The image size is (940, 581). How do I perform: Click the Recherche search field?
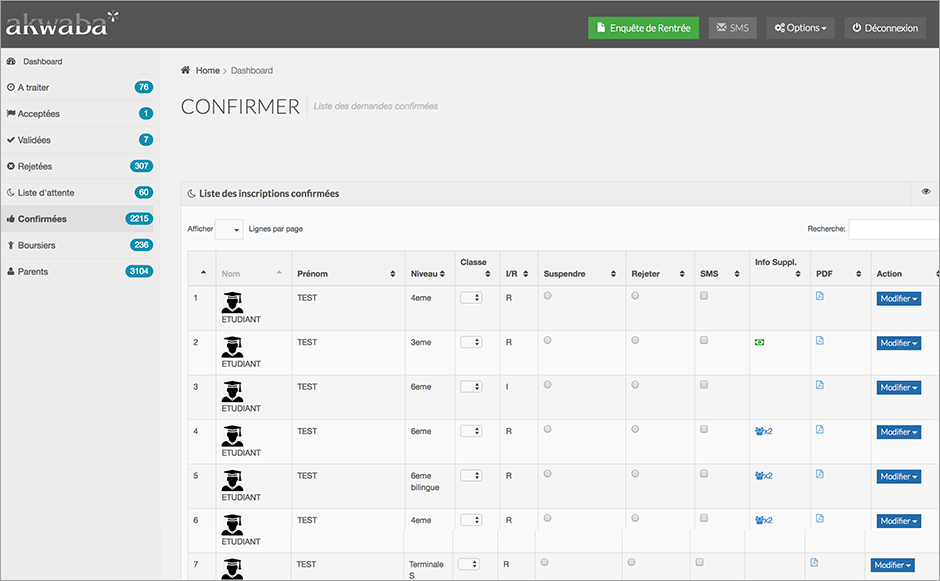pyautogui.click(x=893, y=229)
